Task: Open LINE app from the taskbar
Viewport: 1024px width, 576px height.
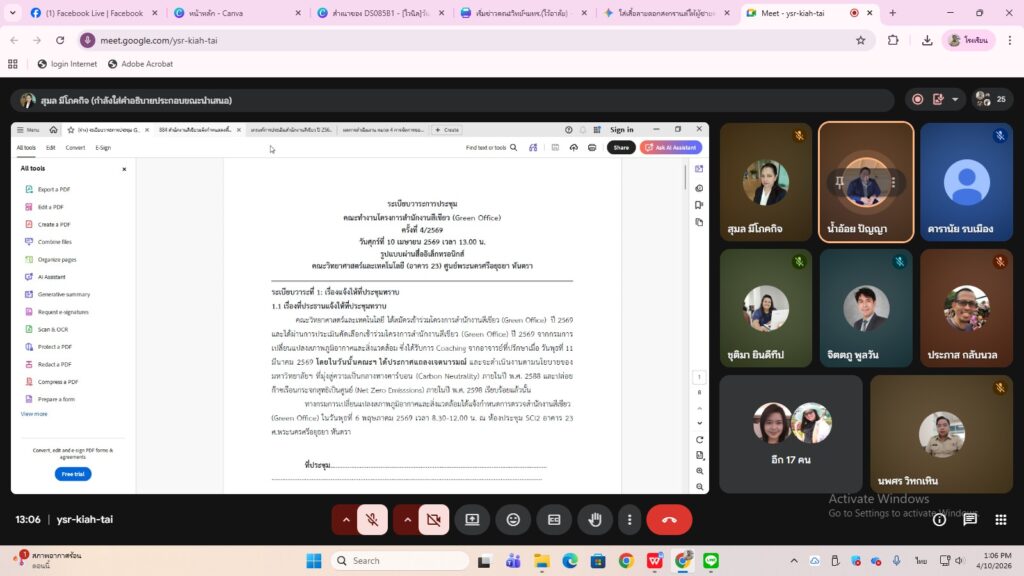Action: click(711, 560)
